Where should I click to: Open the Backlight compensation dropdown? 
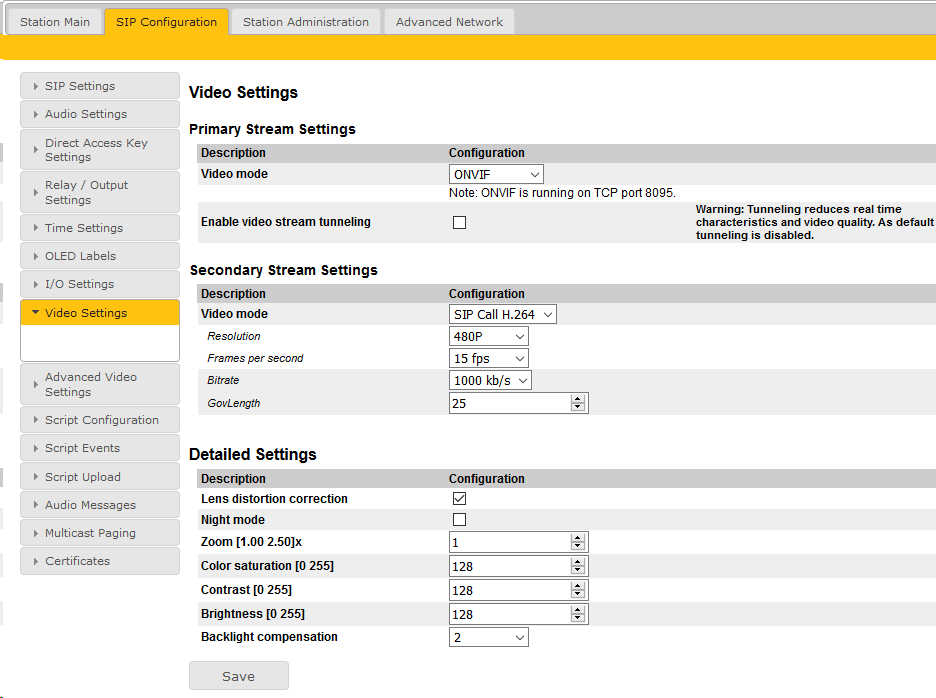pyautogui.click(x=489, y=637)
